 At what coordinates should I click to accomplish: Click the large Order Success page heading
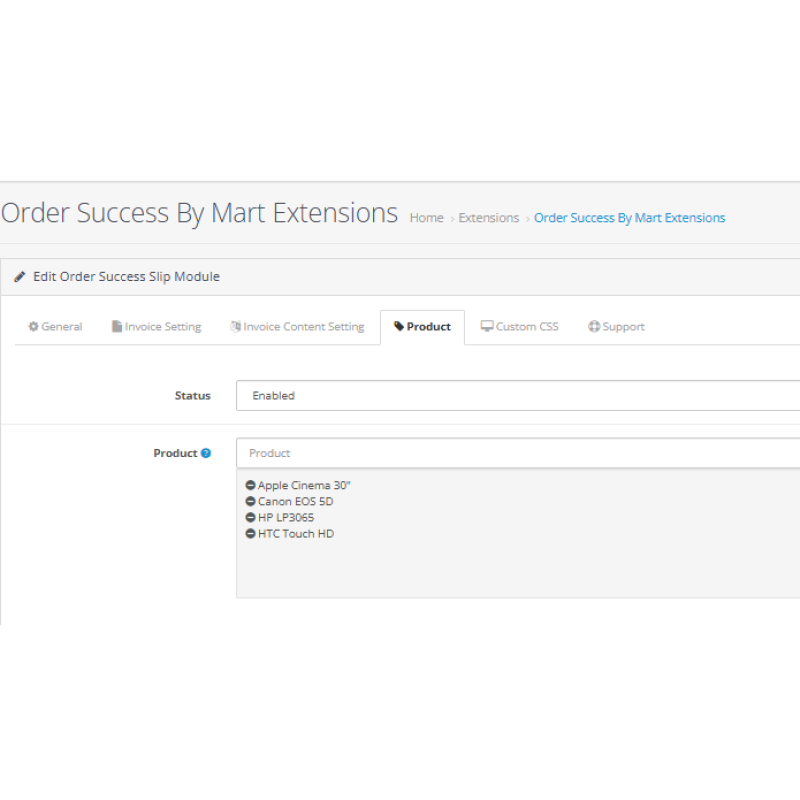click(x=199, y=213)
